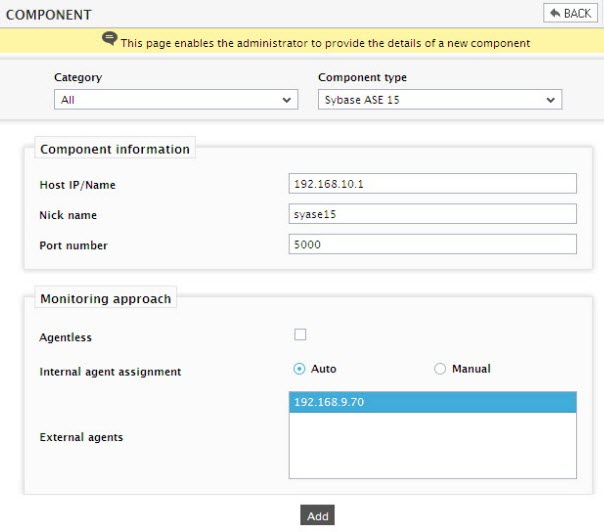
Task: Click the COMPONENT page title
Action: (49, 15)
